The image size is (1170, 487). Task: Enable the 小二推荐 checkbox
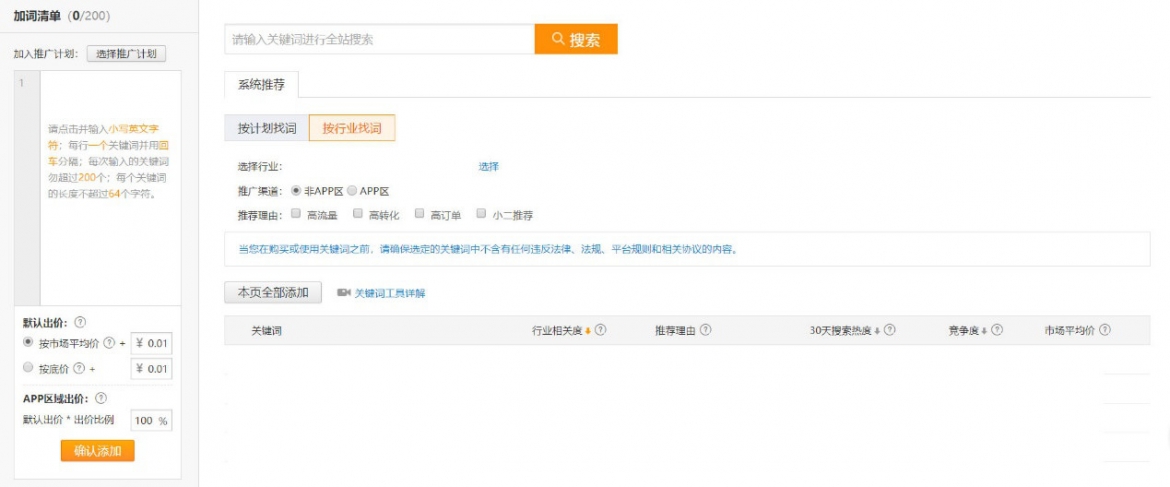coord(481,213)
